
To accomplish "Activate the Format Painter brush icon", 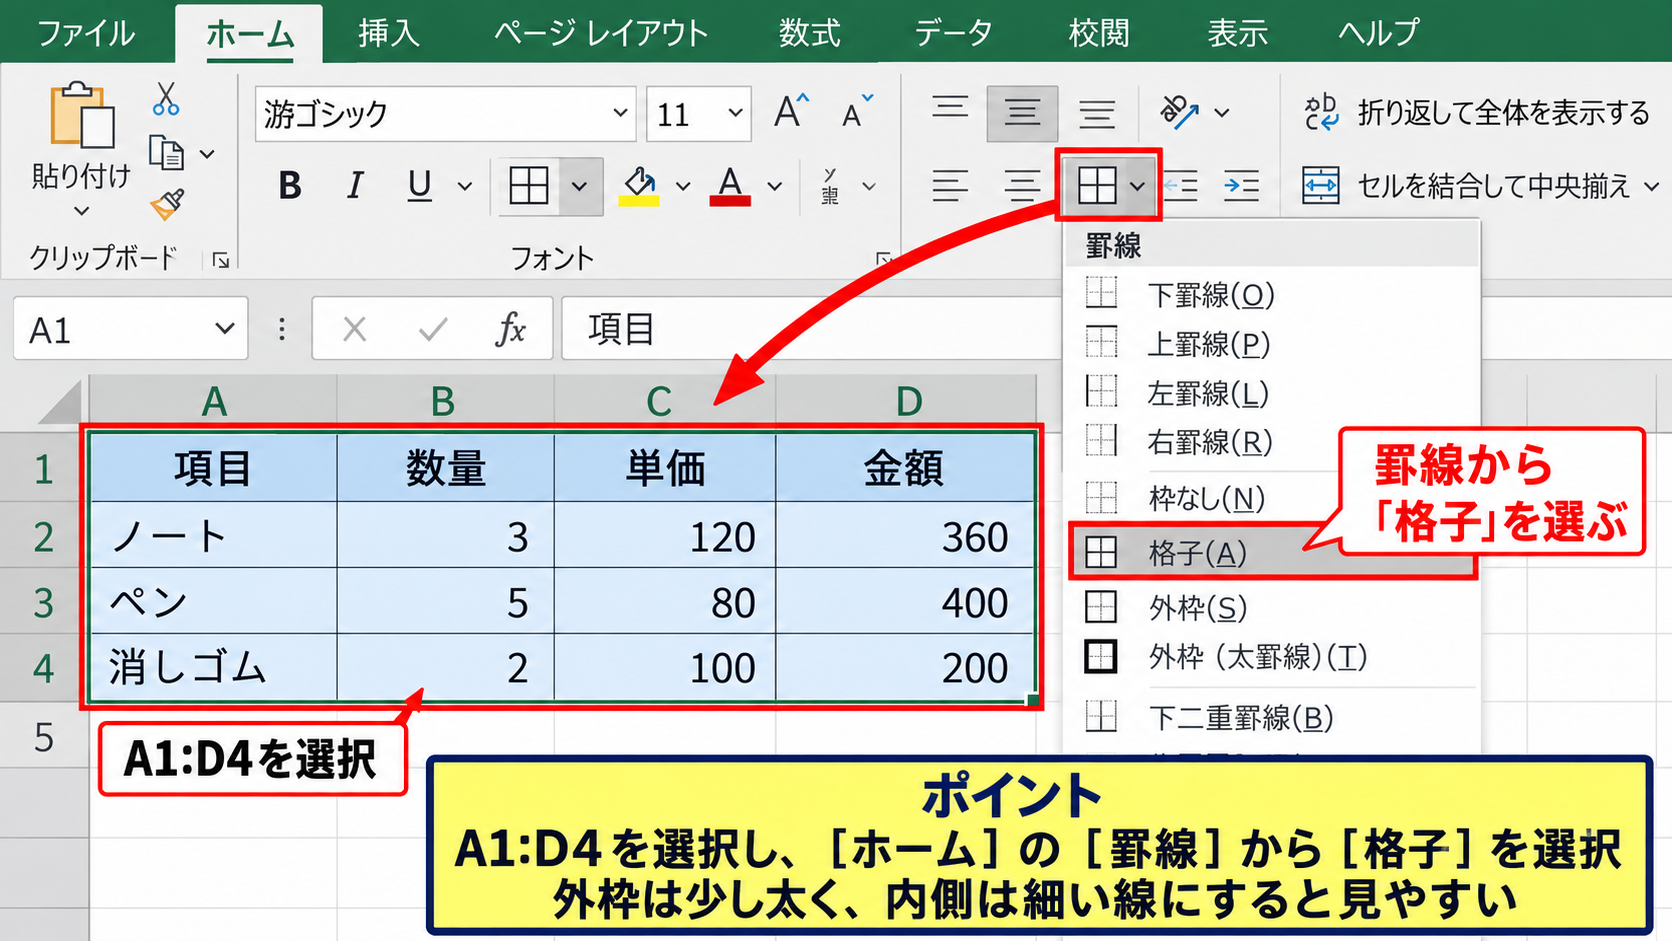I will point(167,204).
